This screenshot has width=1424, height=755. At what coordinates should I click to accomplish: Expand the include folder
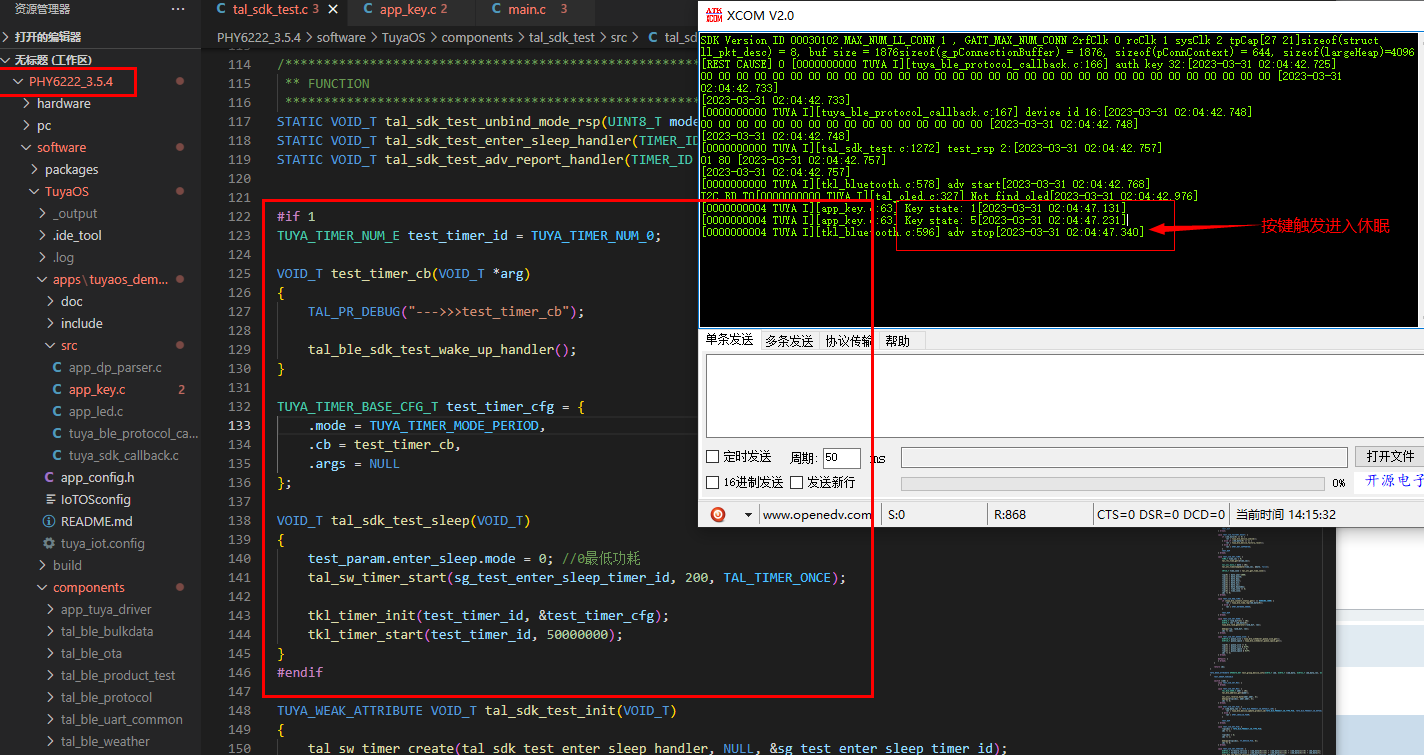[50, 323]
